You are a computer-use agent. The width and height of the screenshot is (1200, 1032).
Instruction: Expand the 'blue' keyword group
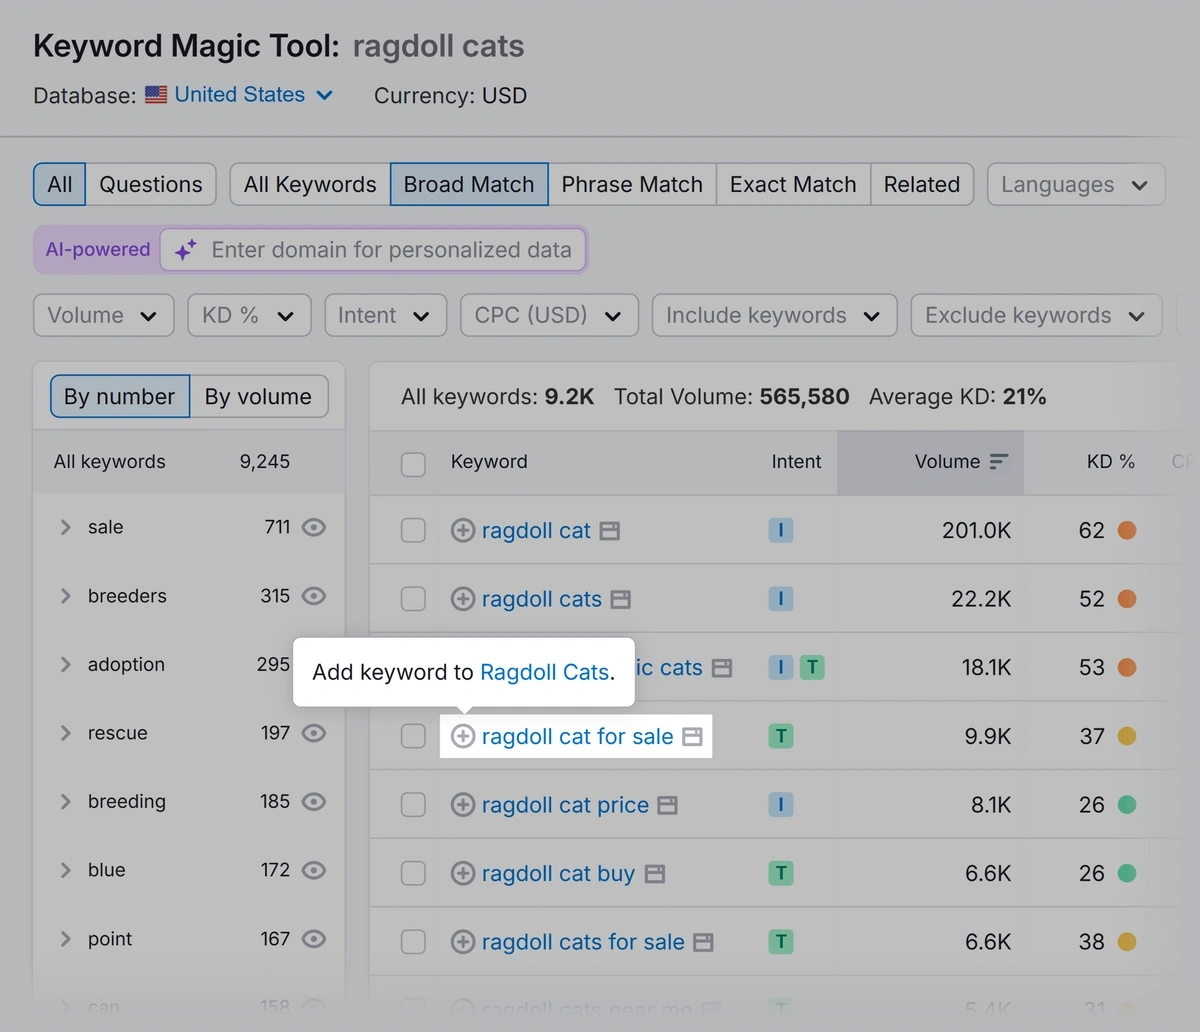tap(66, 870)
